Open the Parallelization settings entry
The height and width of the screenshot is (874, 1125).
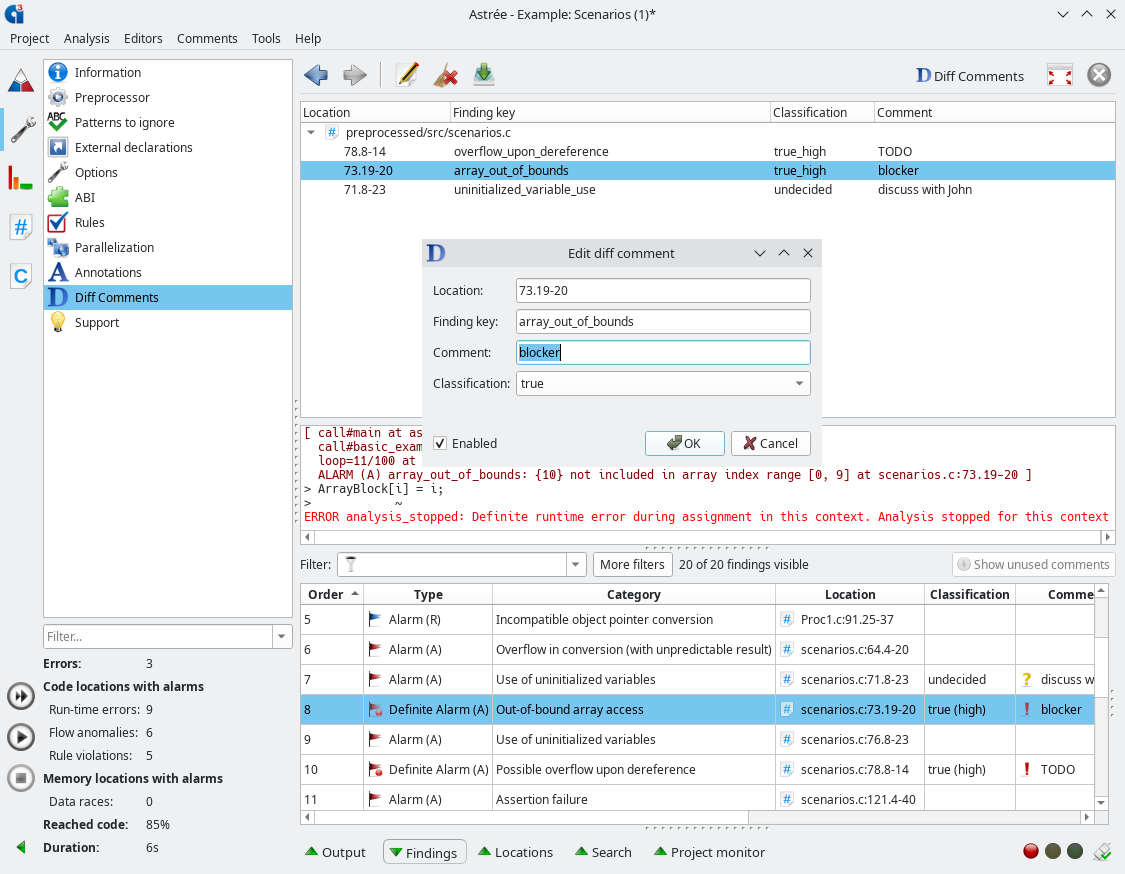pyautogui.click(x=168, y=248)
